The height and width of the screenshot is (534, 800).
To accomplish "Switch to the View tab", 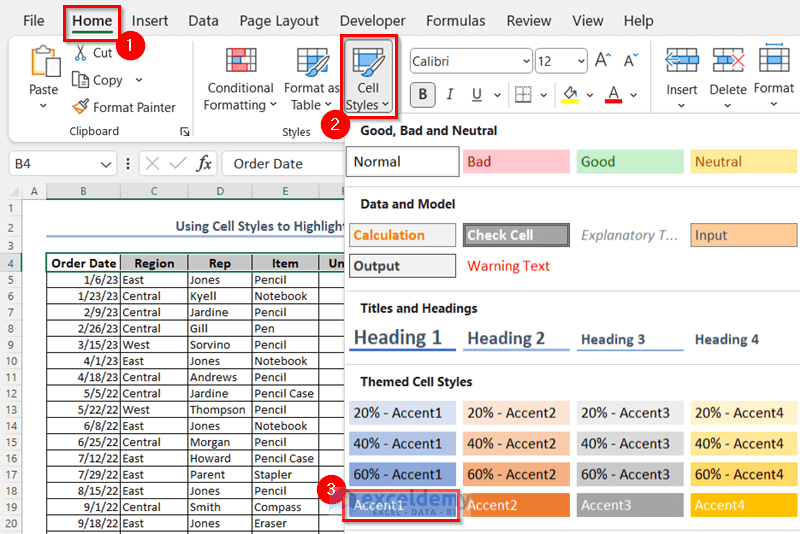I will click(587, 21).
